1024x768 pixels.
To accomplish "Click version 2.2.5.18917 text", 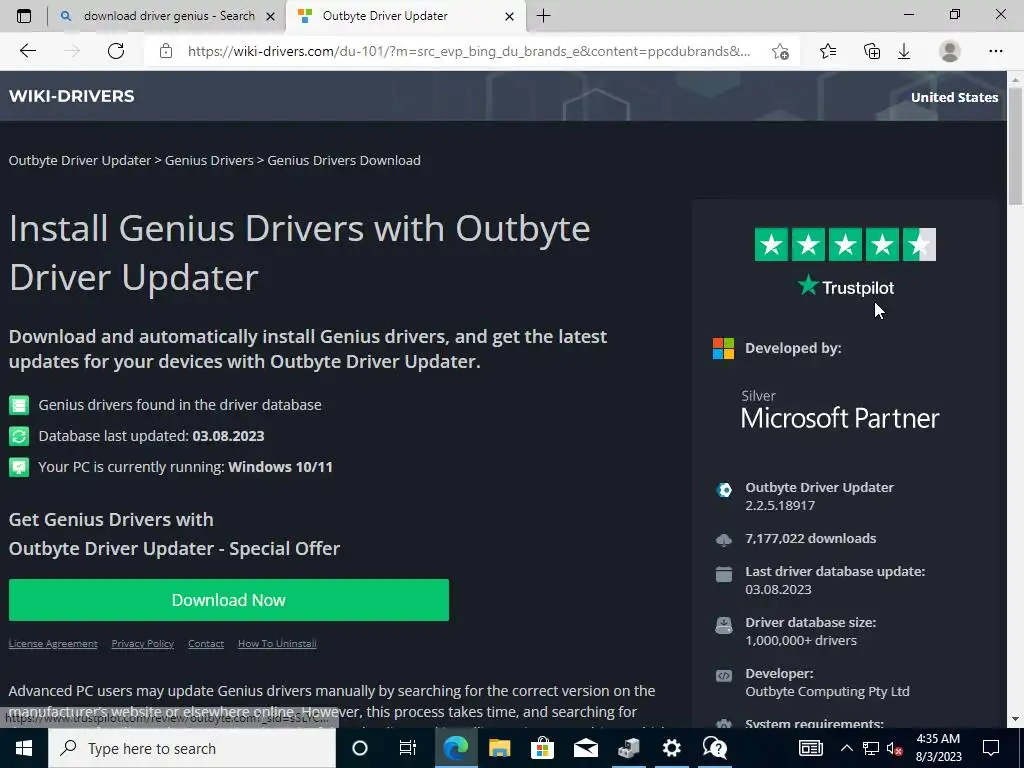I will (x=780, y=505).
